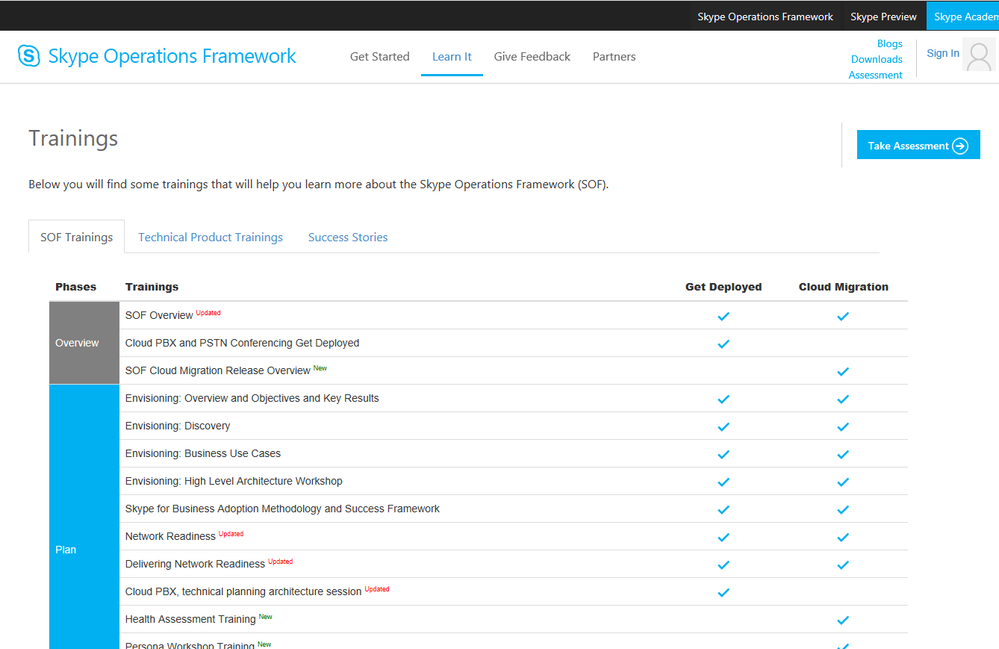Open SOF Cloud Migration Release Overview training
999x649 pixels.
tap(218, 371)
